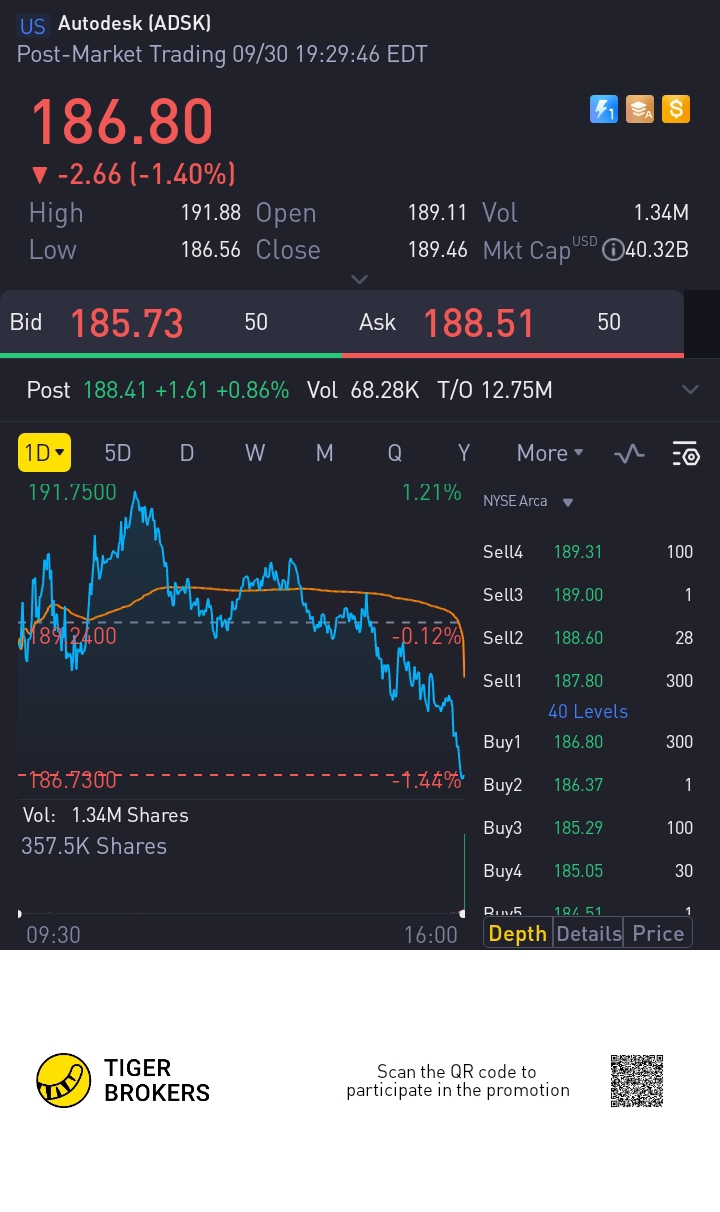
Task: Tap the Ask price 188.51
Action: click(479, 323)
